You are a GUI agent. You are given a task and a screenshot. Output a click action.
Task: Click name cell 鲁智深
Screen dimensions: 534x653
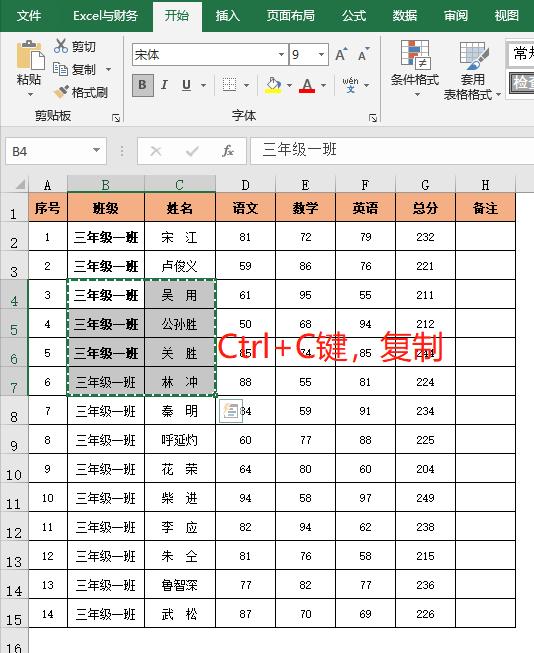[180, 585]
